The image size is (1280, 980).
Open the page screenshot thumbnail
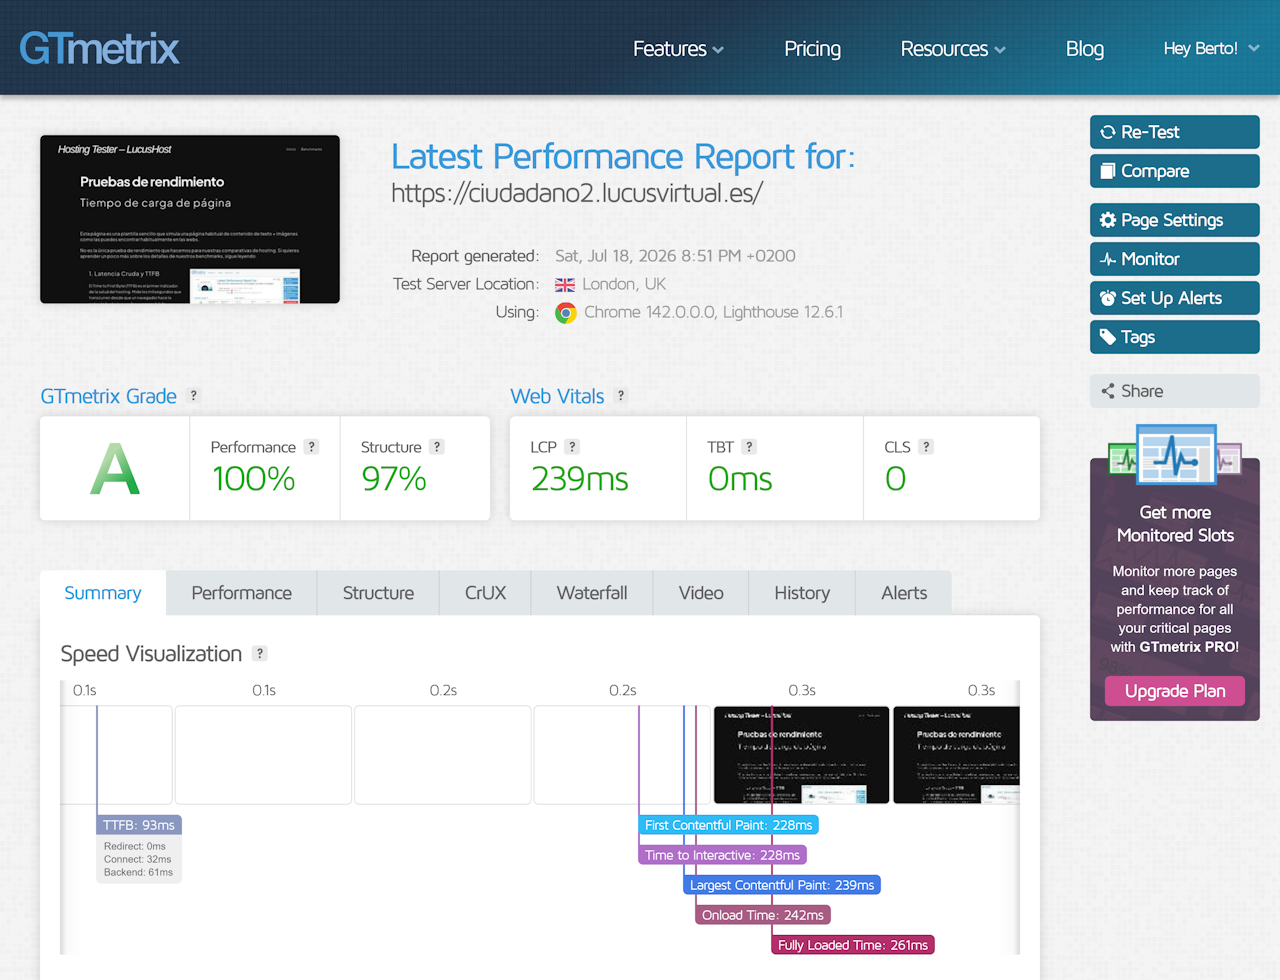[190, 219]
